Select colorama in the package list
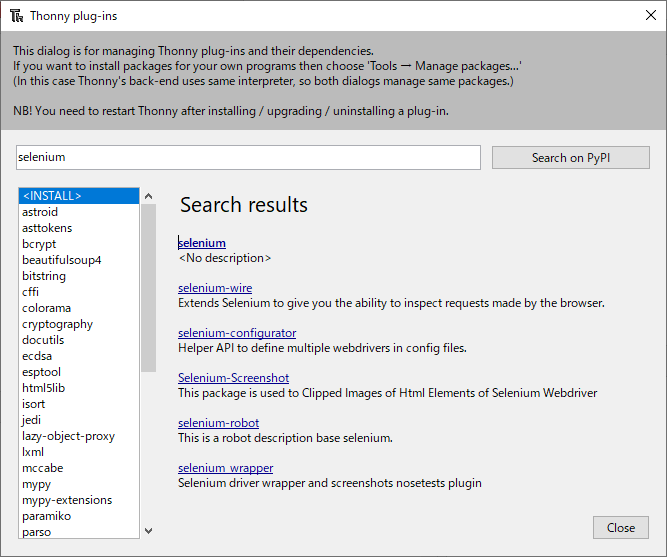Screen dimensions: 667x557 tap(79, 308)
